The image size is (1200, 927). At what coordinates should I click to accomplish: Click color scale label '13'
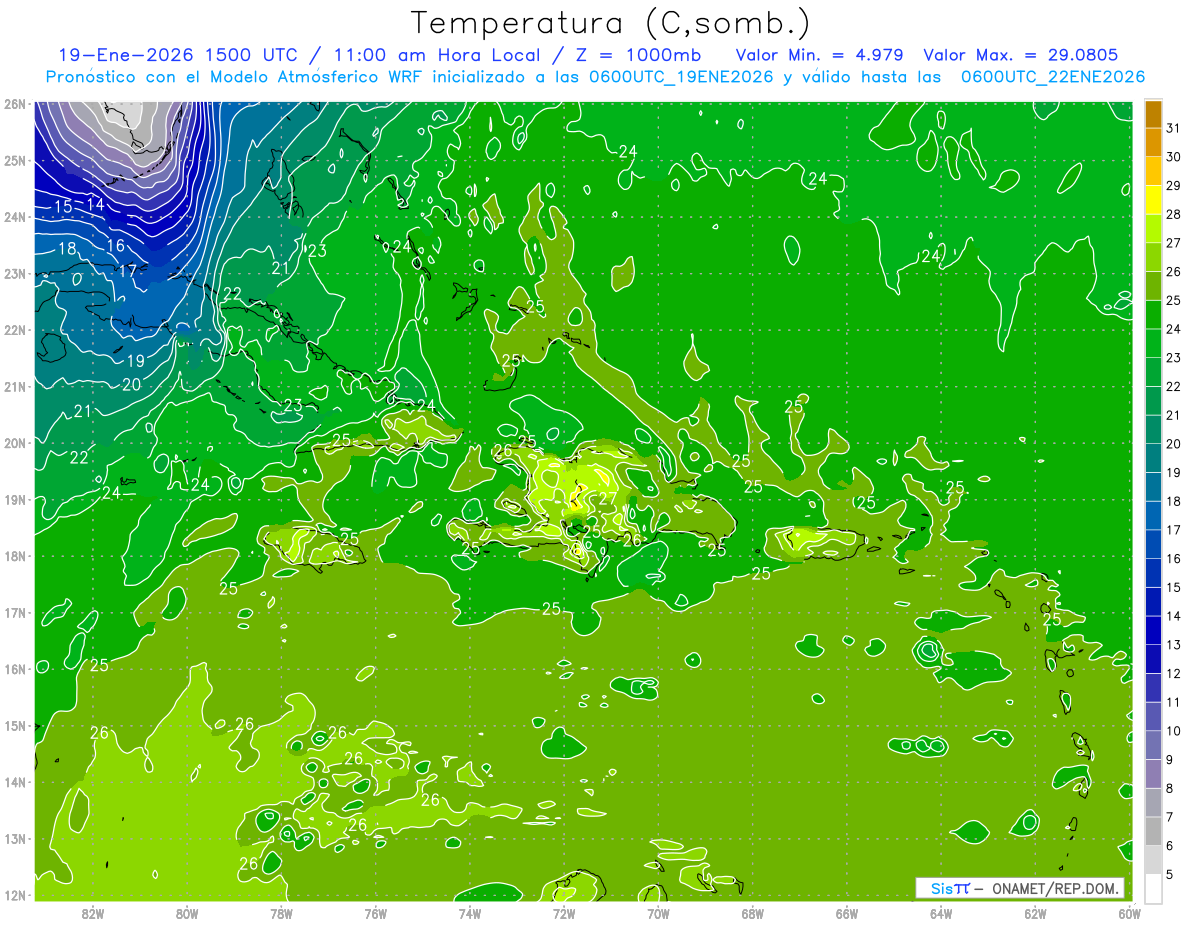1174,645
